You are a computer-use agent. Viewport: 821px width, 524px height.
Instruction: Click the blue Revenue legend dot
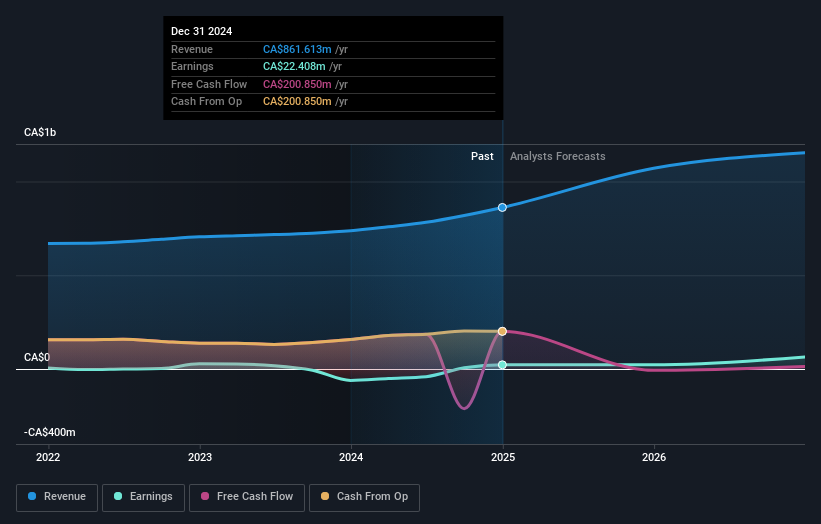[x=32, y=496]
